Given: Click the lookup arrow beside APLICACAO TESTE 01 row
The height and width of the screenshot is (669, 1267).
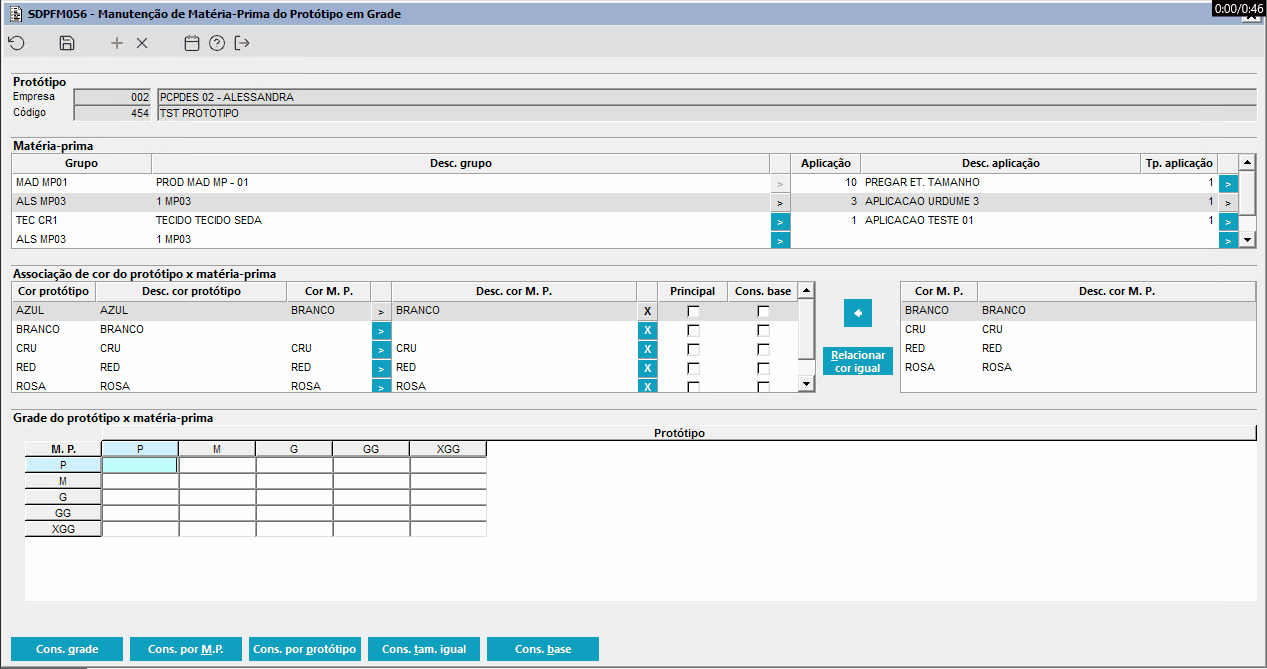Looking at the screenshot, I should 1228,221.
